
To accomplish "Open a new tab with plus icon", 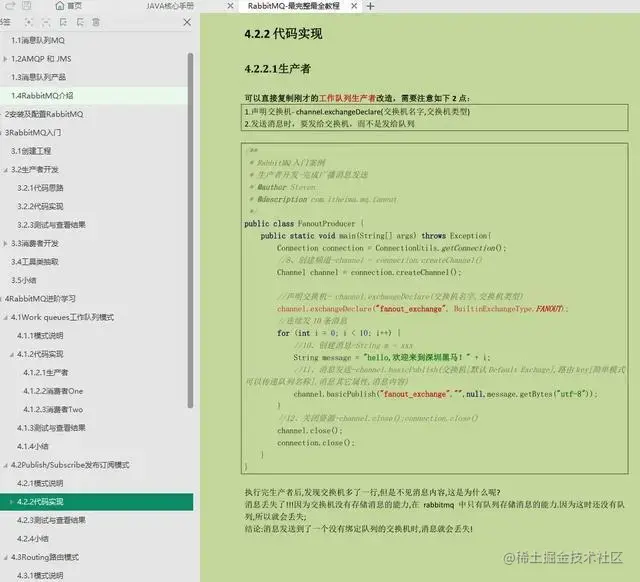I will [370, 6].
